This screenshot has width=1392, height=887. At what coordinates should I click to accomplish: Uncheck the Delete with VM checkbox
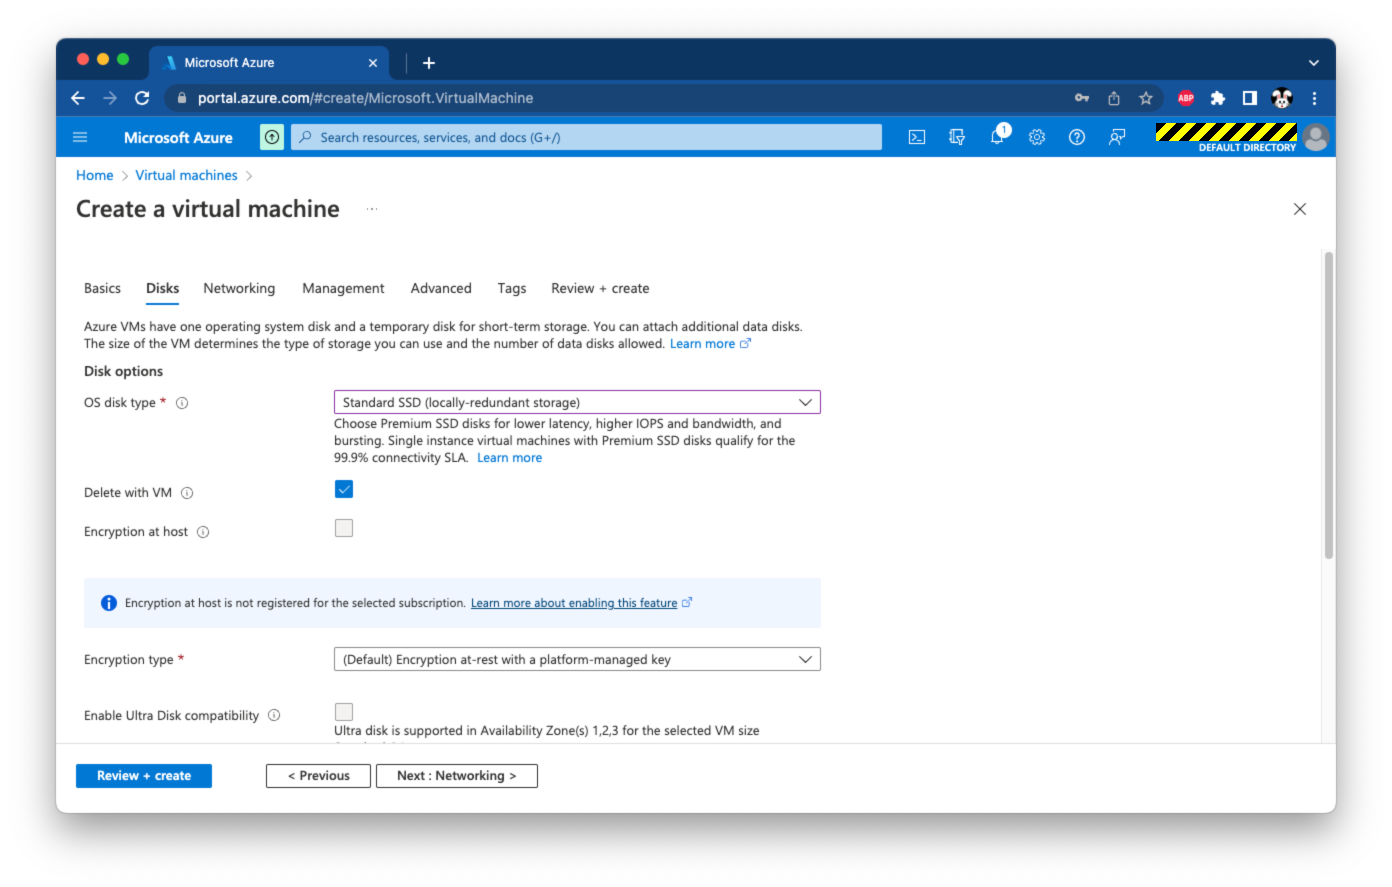[344, 489]
